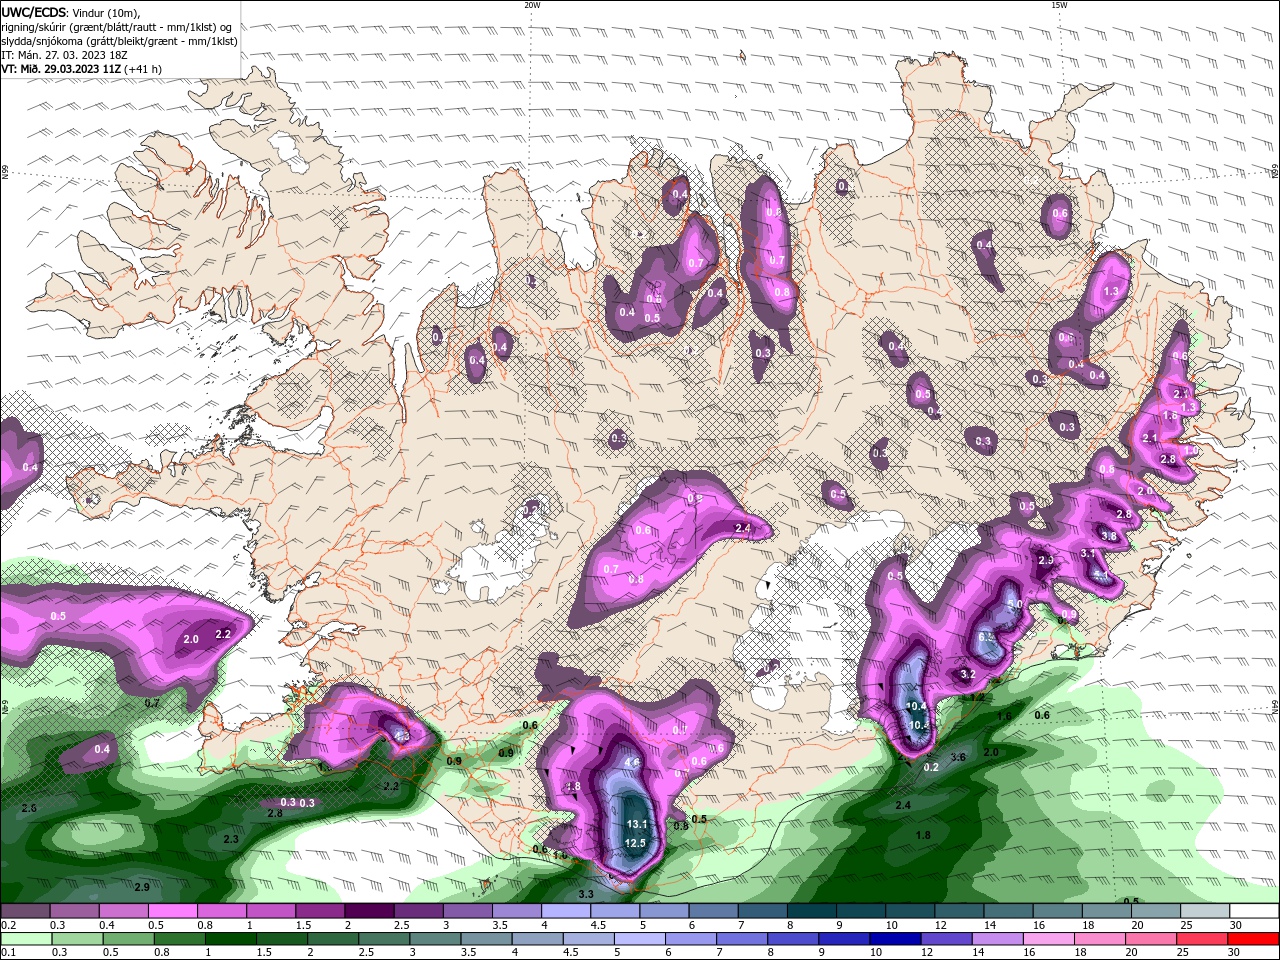Click the 10.4 precipitation value on the map

(x=916, y=706)
